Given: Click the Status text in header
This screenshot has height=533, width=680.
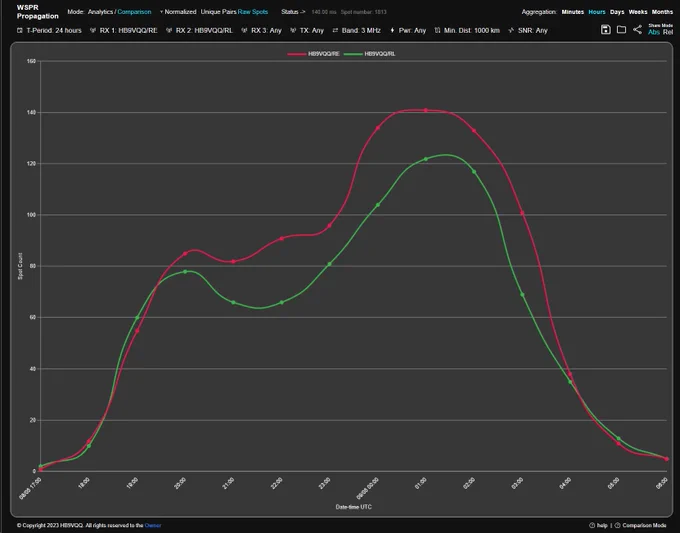Looking at the screenshot, I should coord(293,12).
